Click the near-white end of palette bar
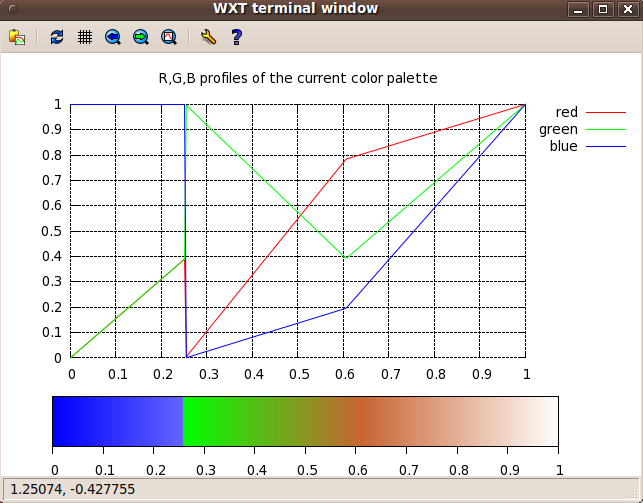 point(543,421)
